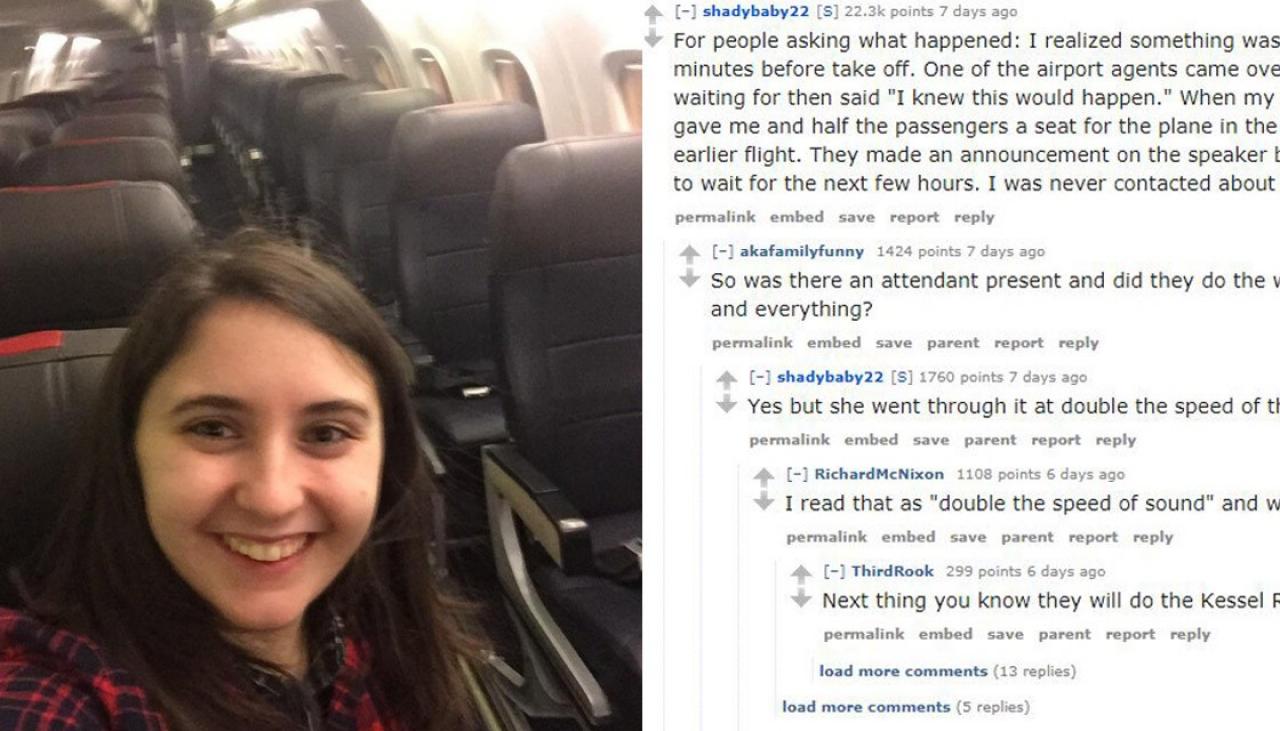The width and height of the screenshot is (1280, 731).
Task: Upvote akafamilyfunny's comment
Action: [690, 254]
